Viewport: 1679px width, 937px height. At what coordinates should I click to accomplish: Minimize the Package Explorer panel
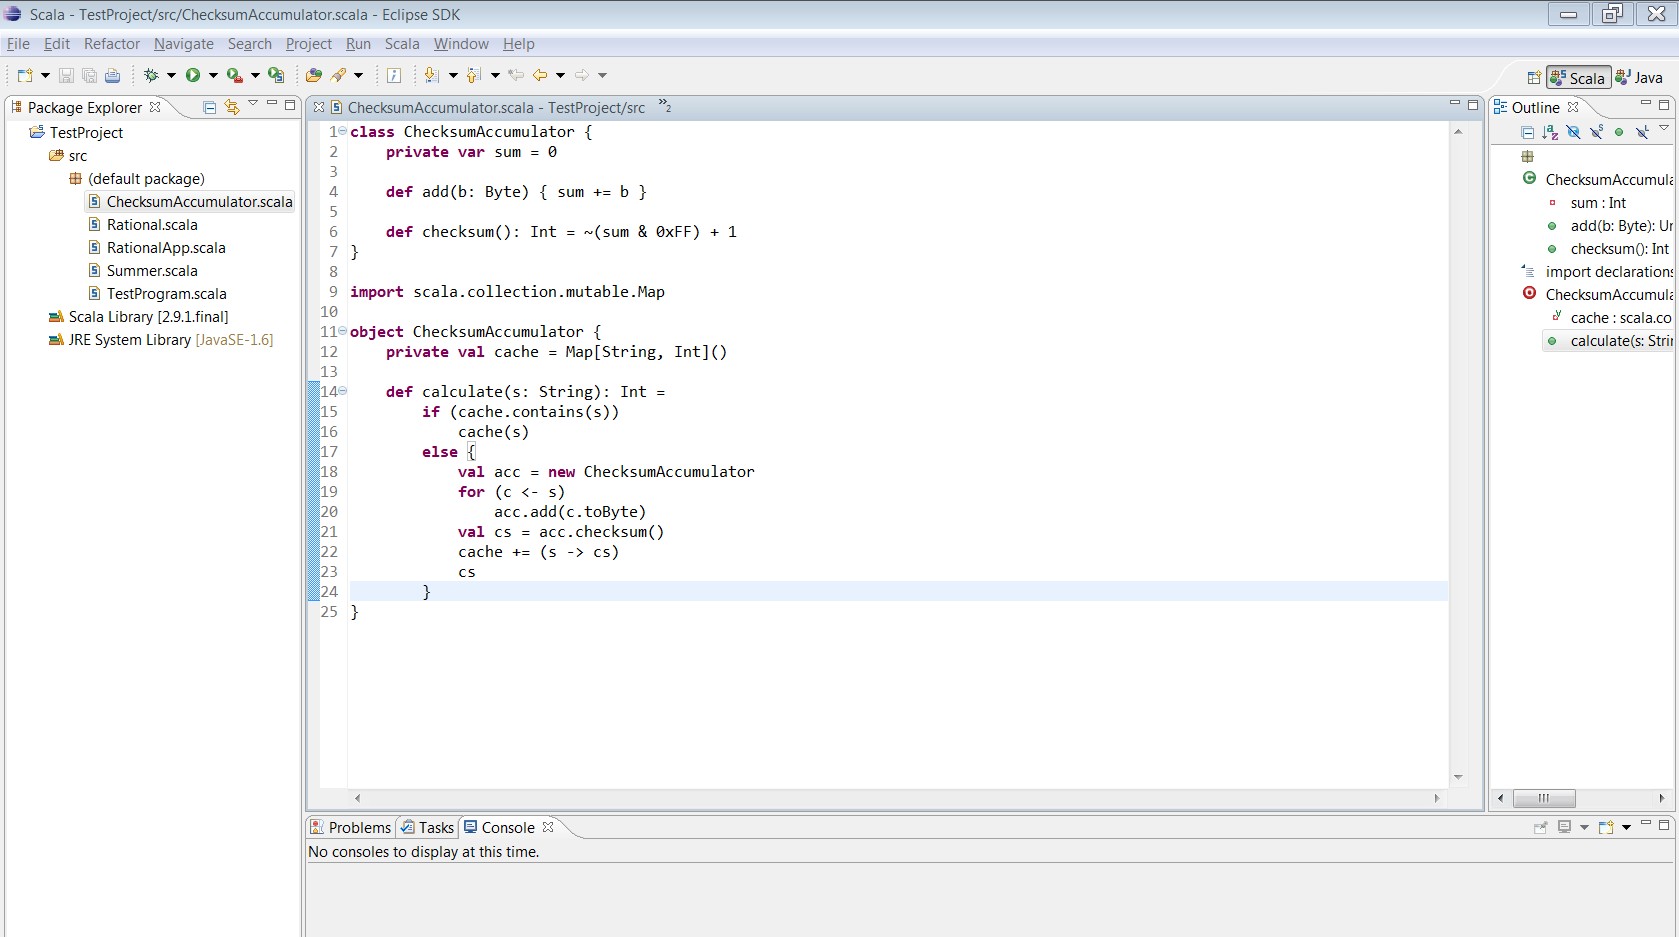pyautogui.click(x=272, y=104)
